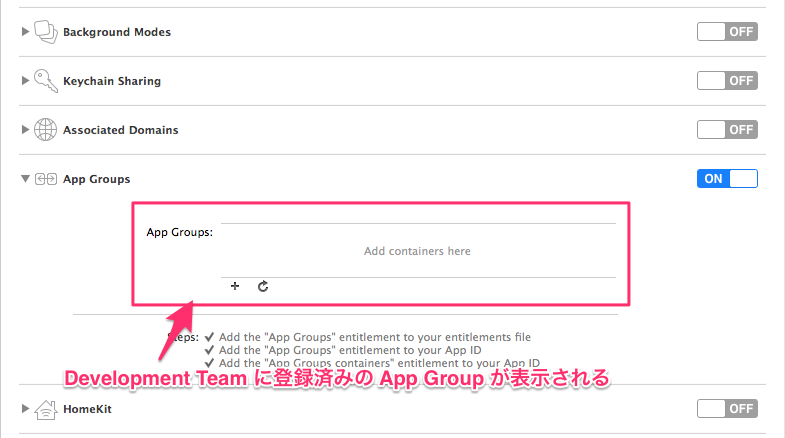Image resolution: width=785 pixels, height=438 pixels.
Task: Expand the Background Modes section
Action: click(x=25, y=32)
